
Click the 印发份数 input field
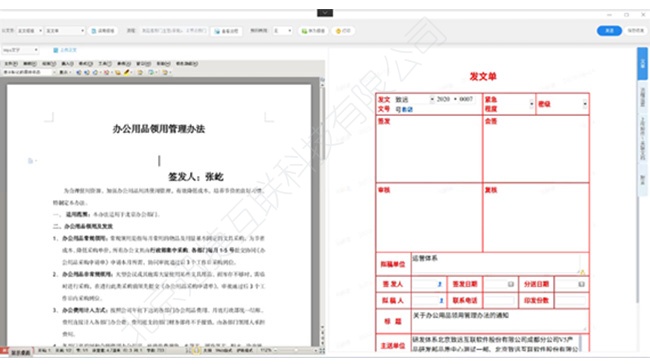point(571,300)
